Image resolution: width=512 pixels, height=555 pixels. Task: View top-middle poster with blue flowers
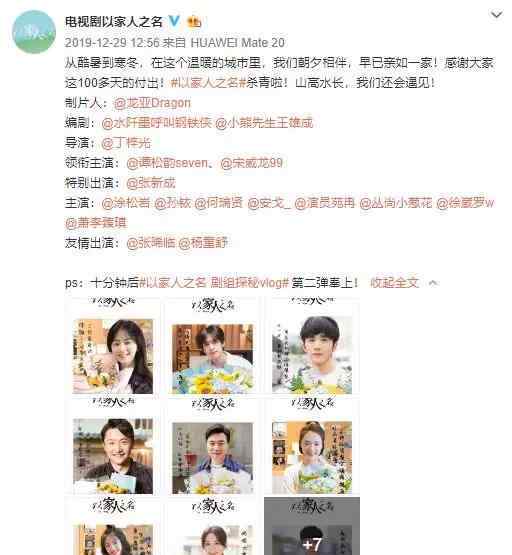click(212, 346)
